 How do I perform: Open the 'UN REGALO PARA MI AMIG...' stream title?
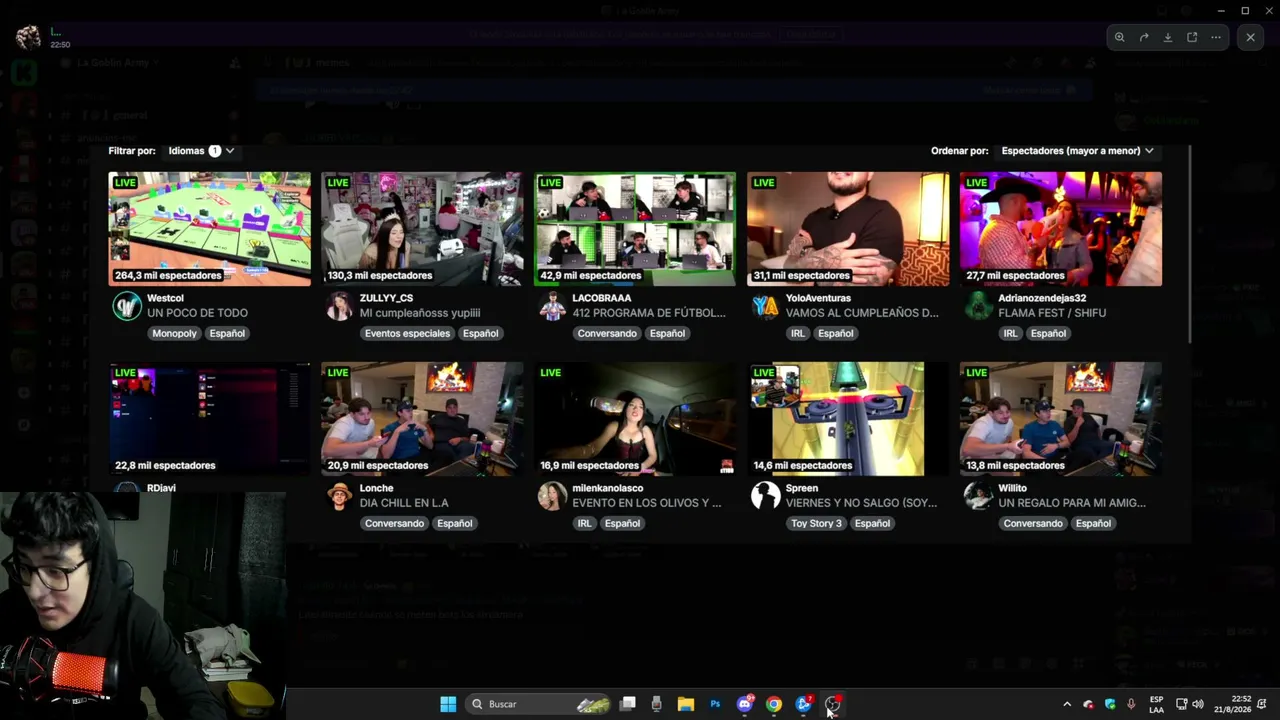1072,503
